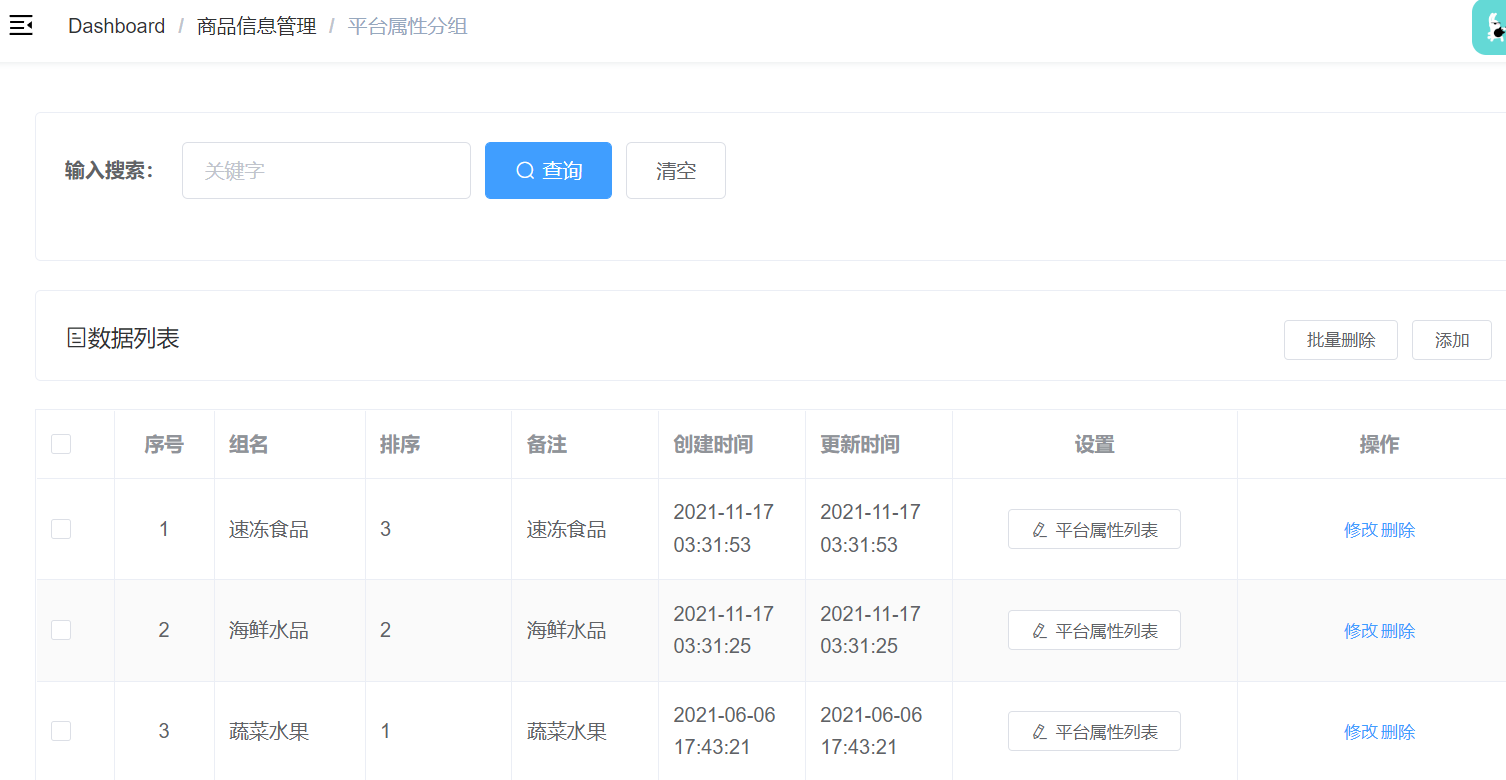Click the user avatar in top-right corner

[1490, 27]
